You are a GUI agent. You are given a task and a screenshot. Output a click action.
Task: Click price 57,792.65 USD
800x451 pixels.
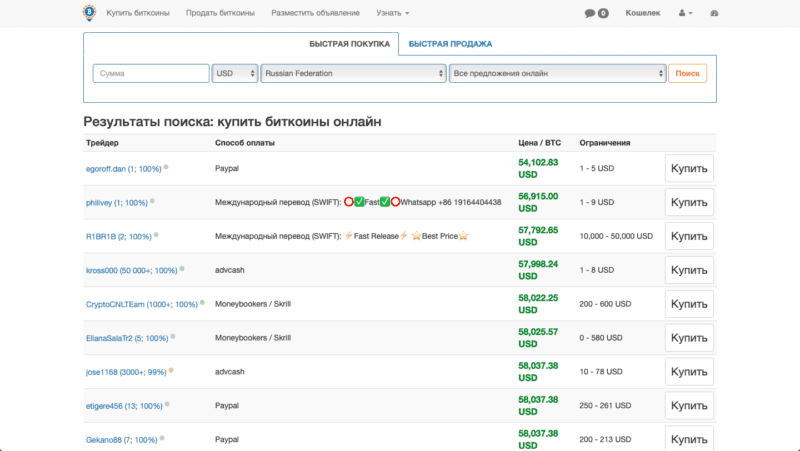538,236
